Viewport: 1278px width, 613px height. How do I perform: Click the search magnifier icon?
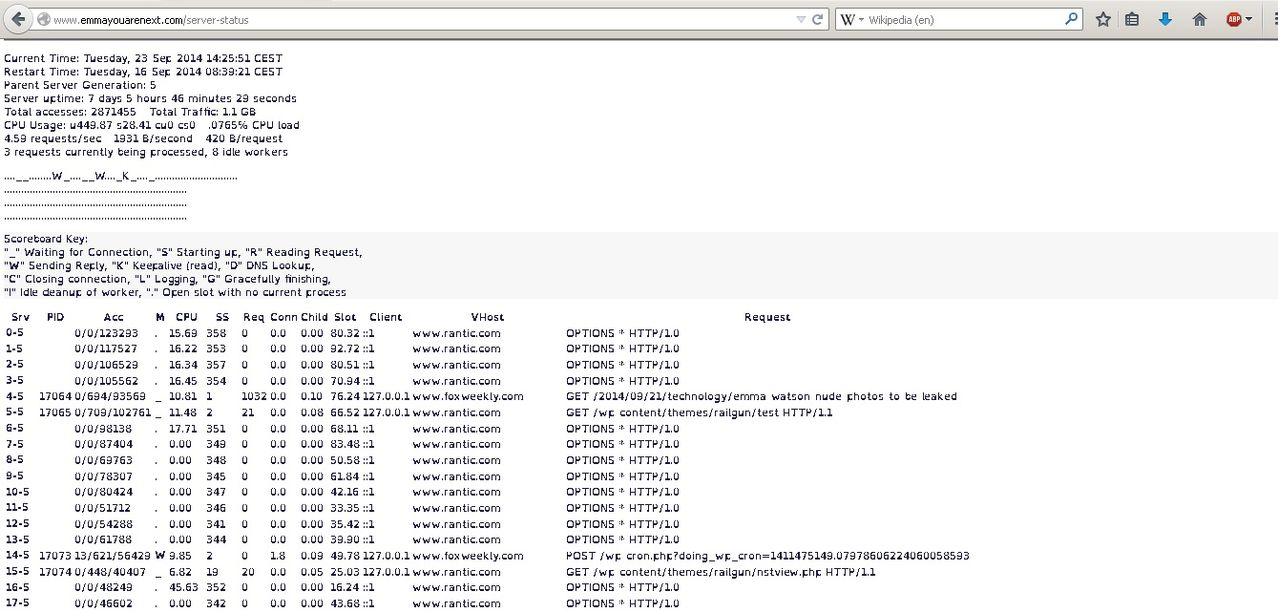click(x=1072, y=19)
